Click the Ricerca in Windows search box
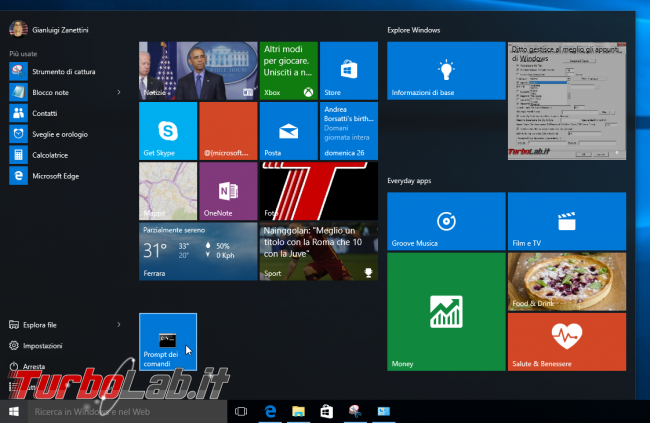650x423 pixels. pos(128,411)
